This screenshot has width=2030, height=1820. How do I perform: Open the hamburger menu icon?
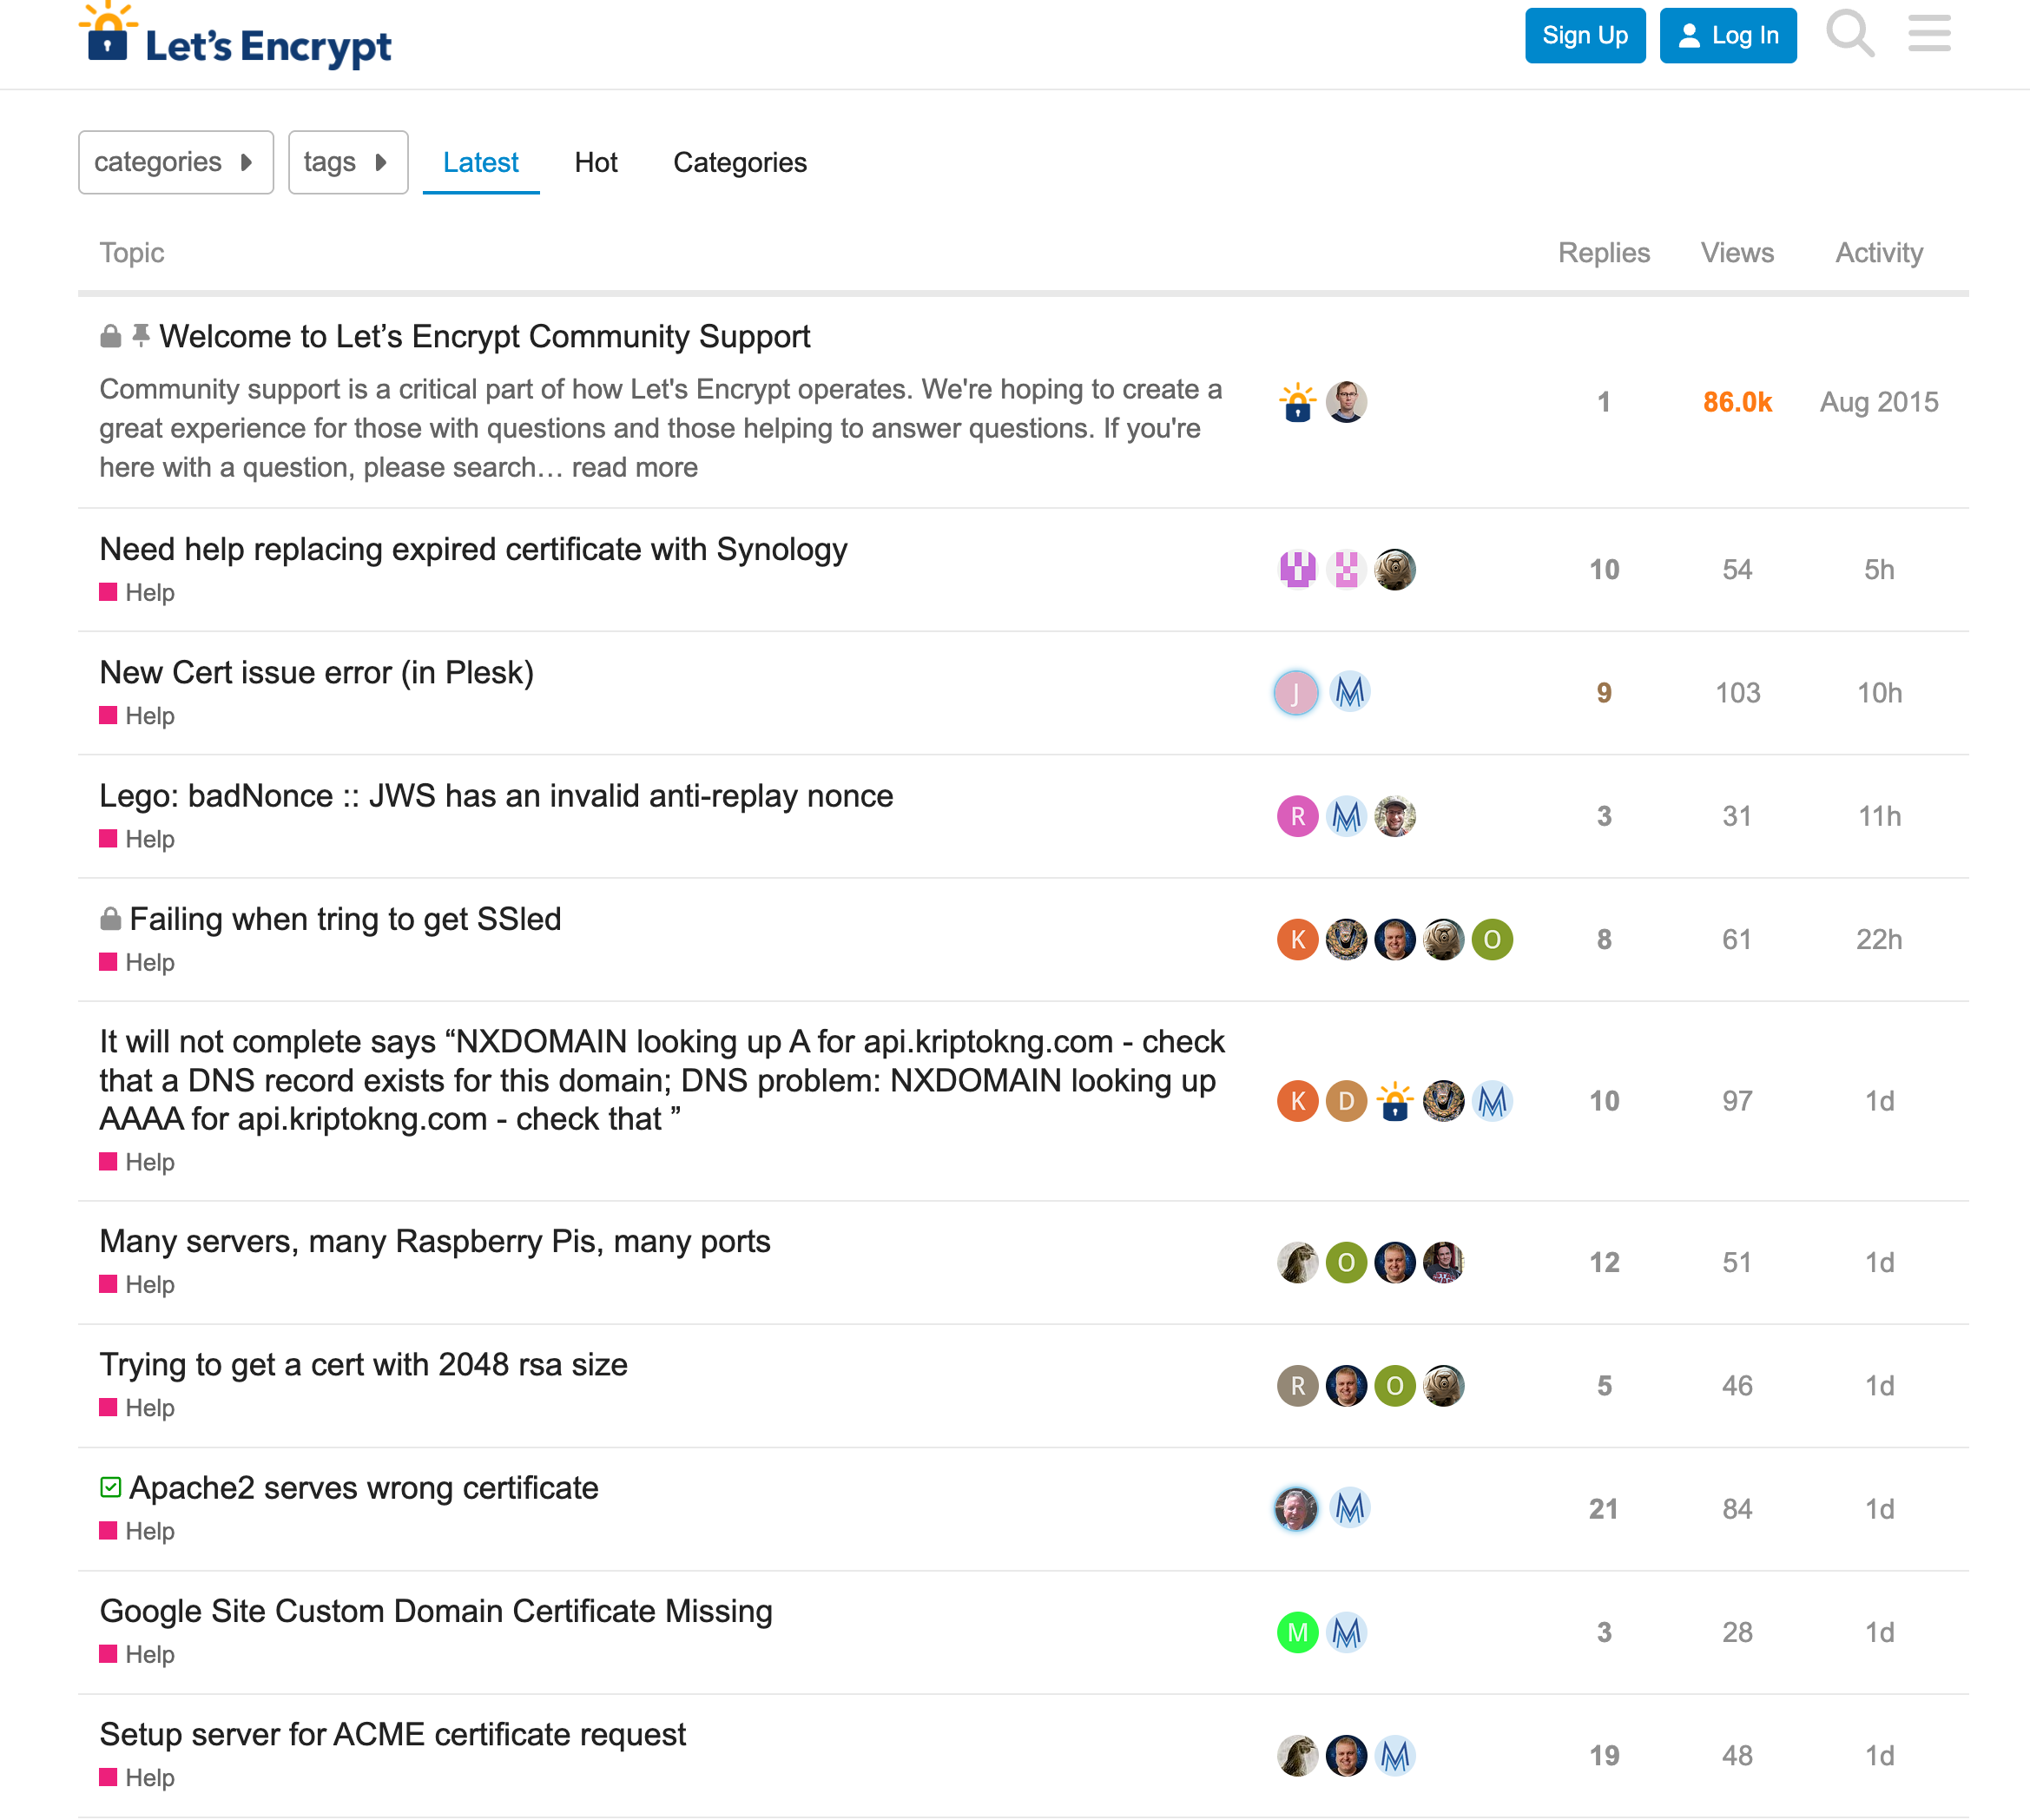[x=1928, y=34]
